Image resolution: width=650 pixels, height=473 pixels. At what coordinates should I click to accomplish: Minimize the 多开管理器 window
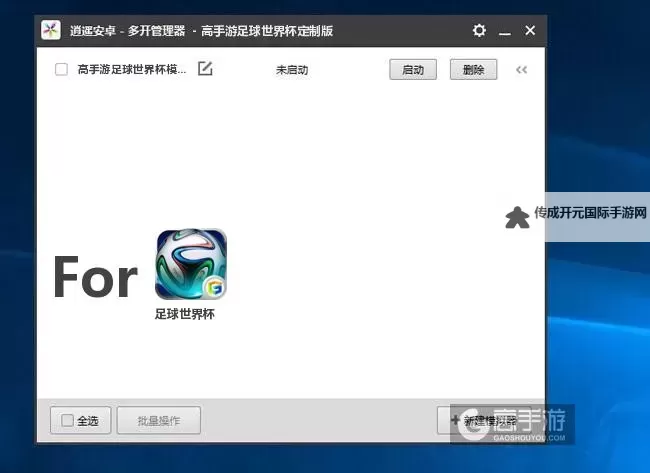point(504,32)
